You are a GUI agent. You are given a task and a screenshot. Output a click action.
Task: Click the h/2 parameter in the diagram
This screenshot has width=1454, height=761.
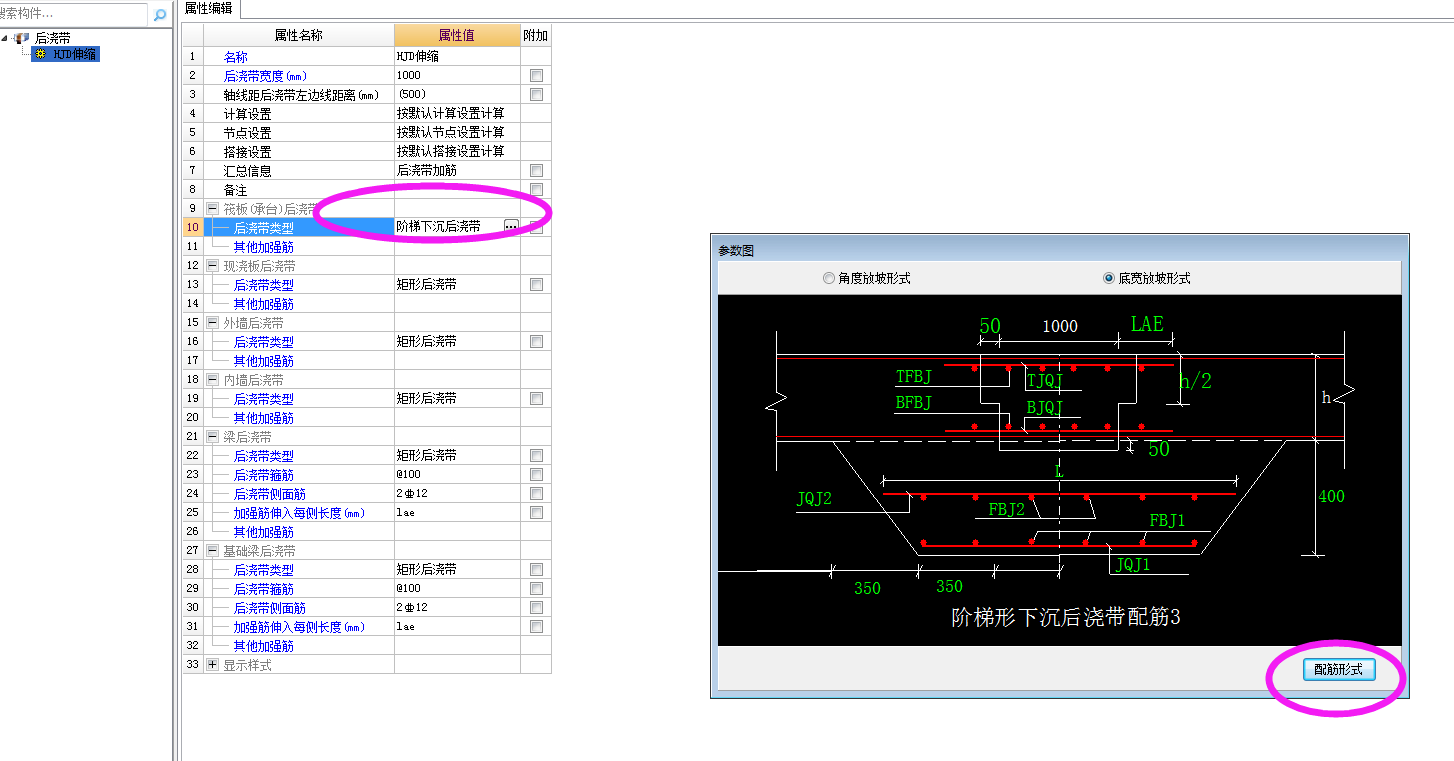click(x=1196, y=380)
